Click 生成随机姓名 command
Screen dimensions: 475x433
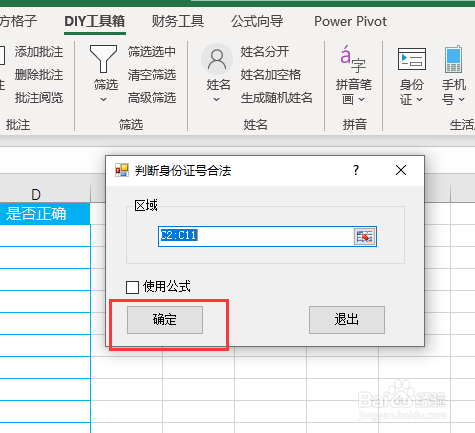(277, 98)
